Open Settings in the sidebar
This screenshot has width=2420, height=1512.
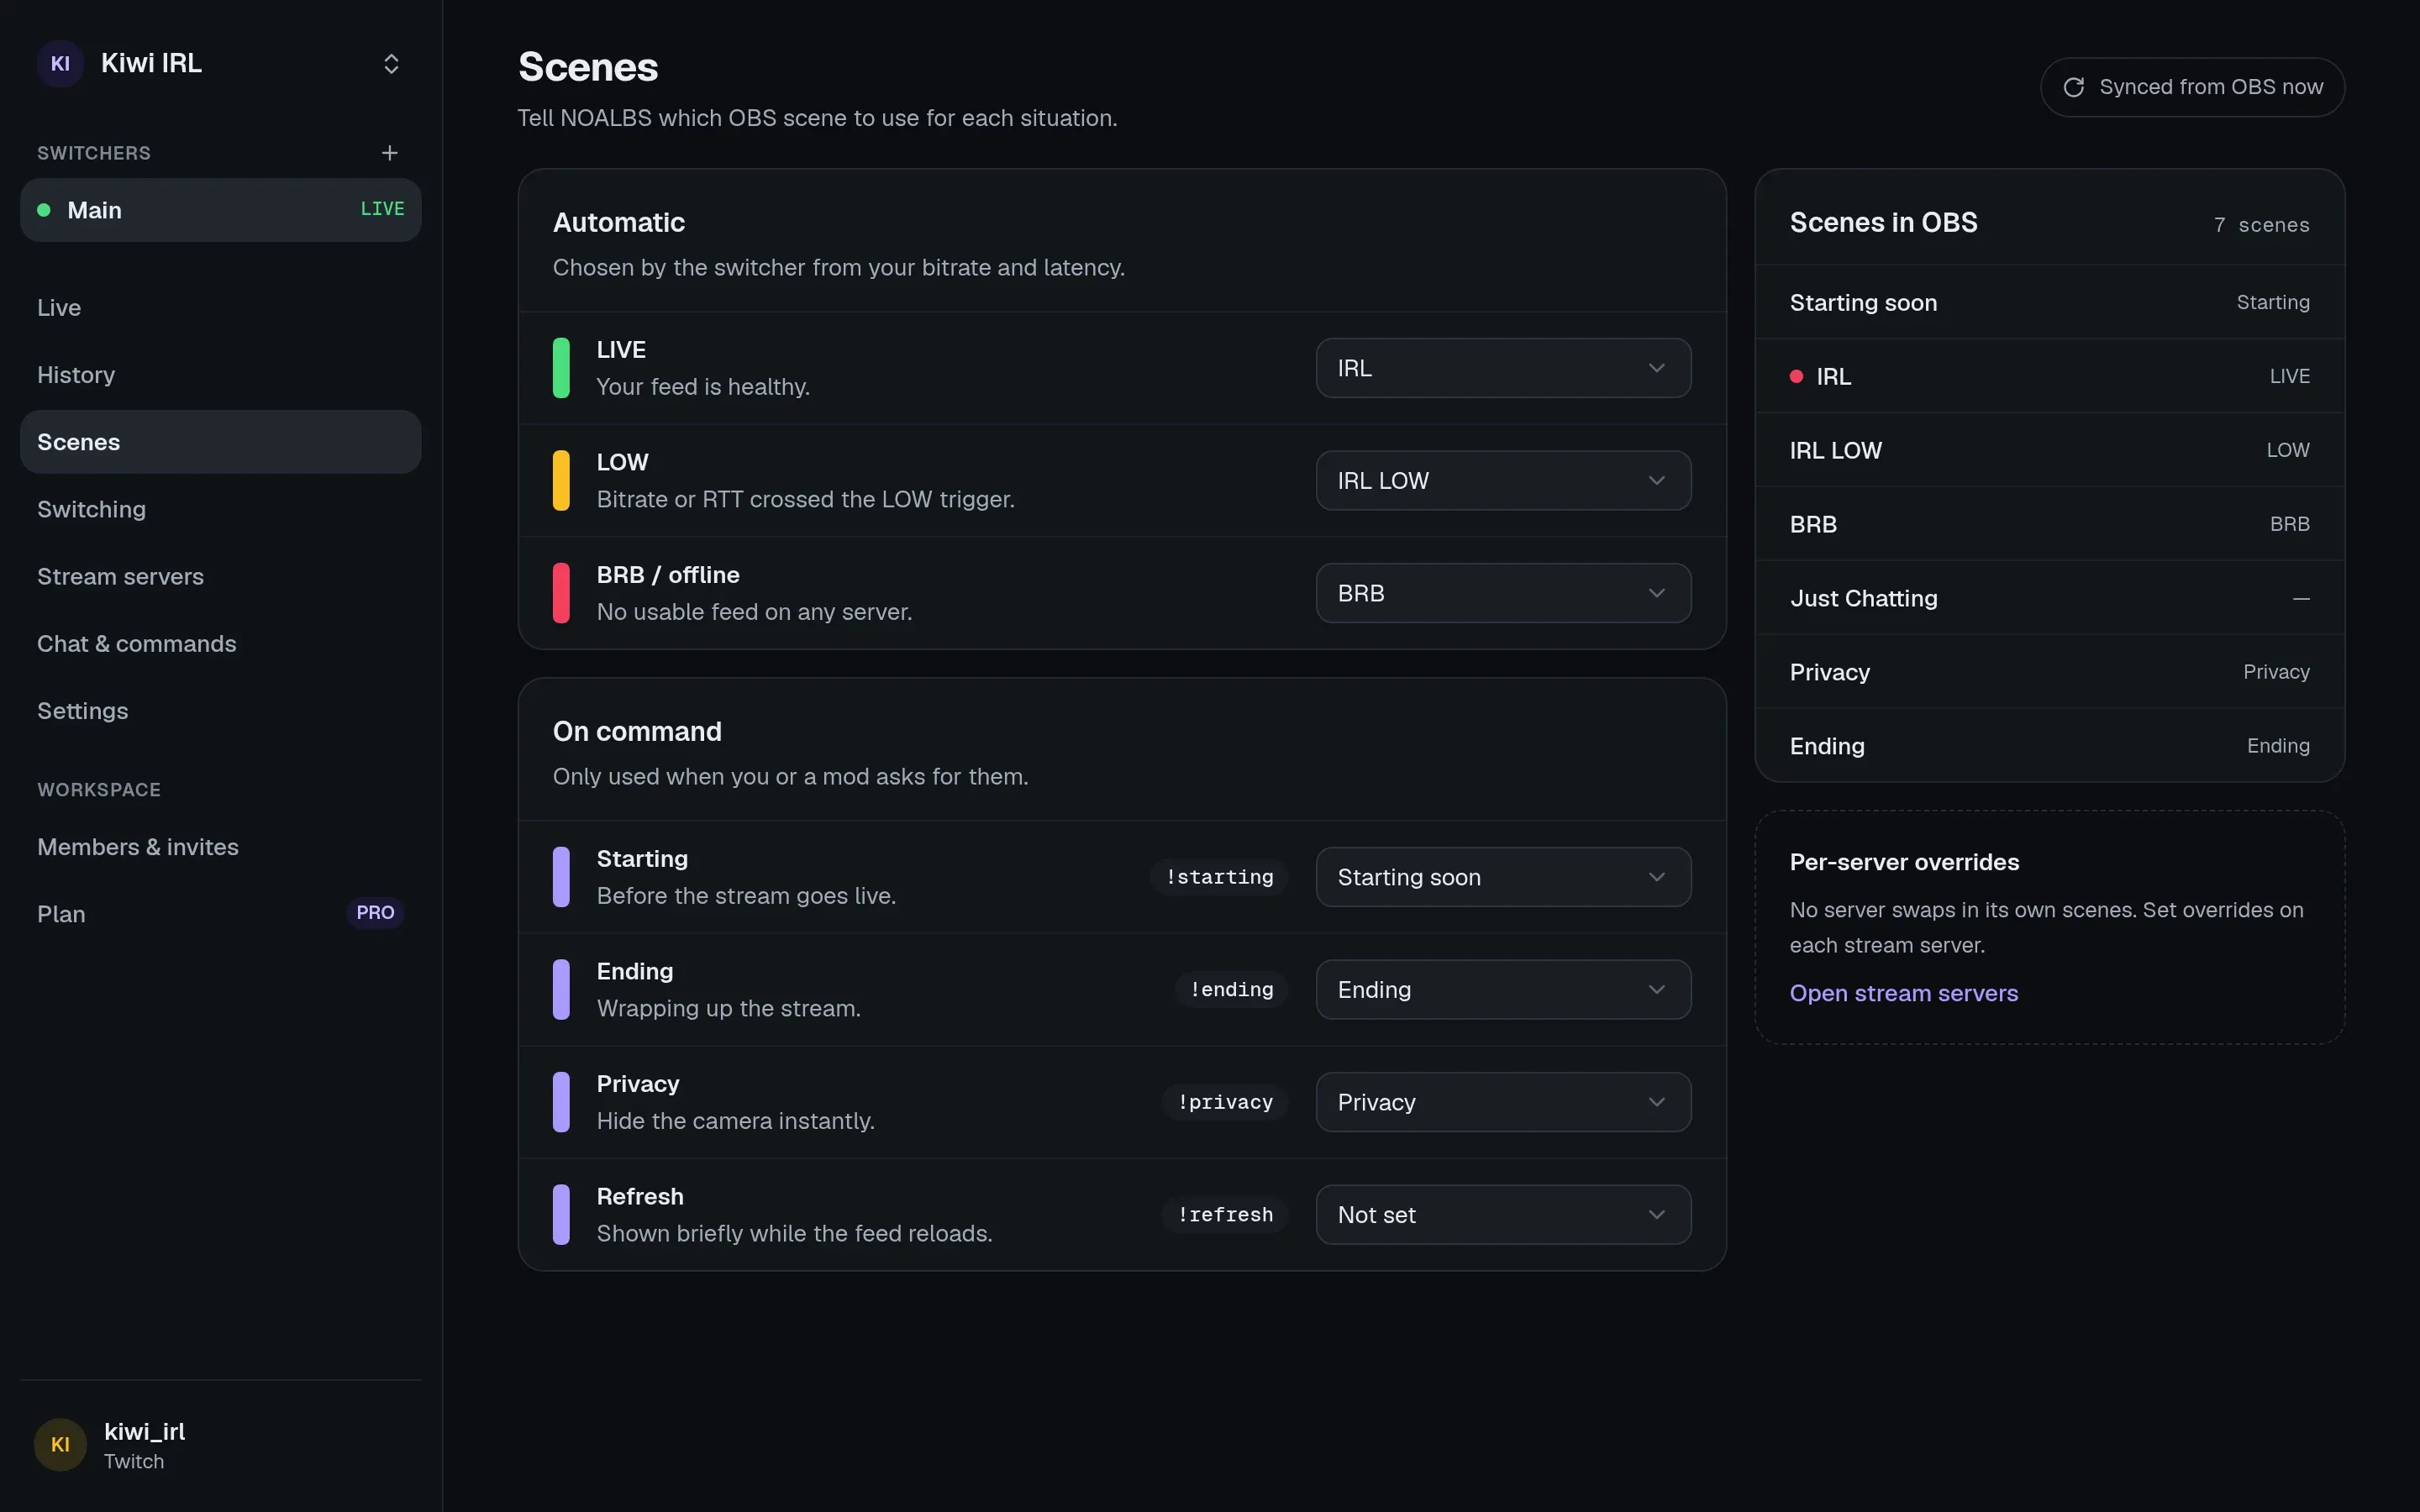tap(220, 711)
